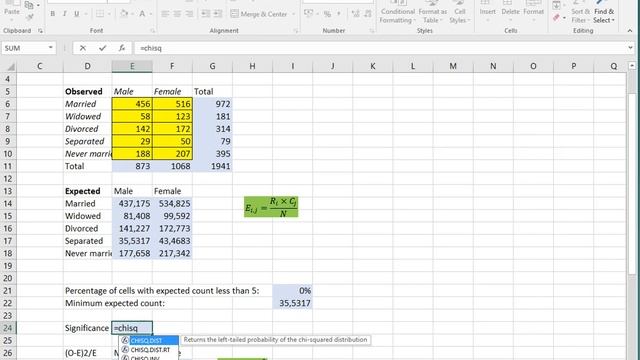
Task: Open Number format dialog launcher
Action: (371, 31)
